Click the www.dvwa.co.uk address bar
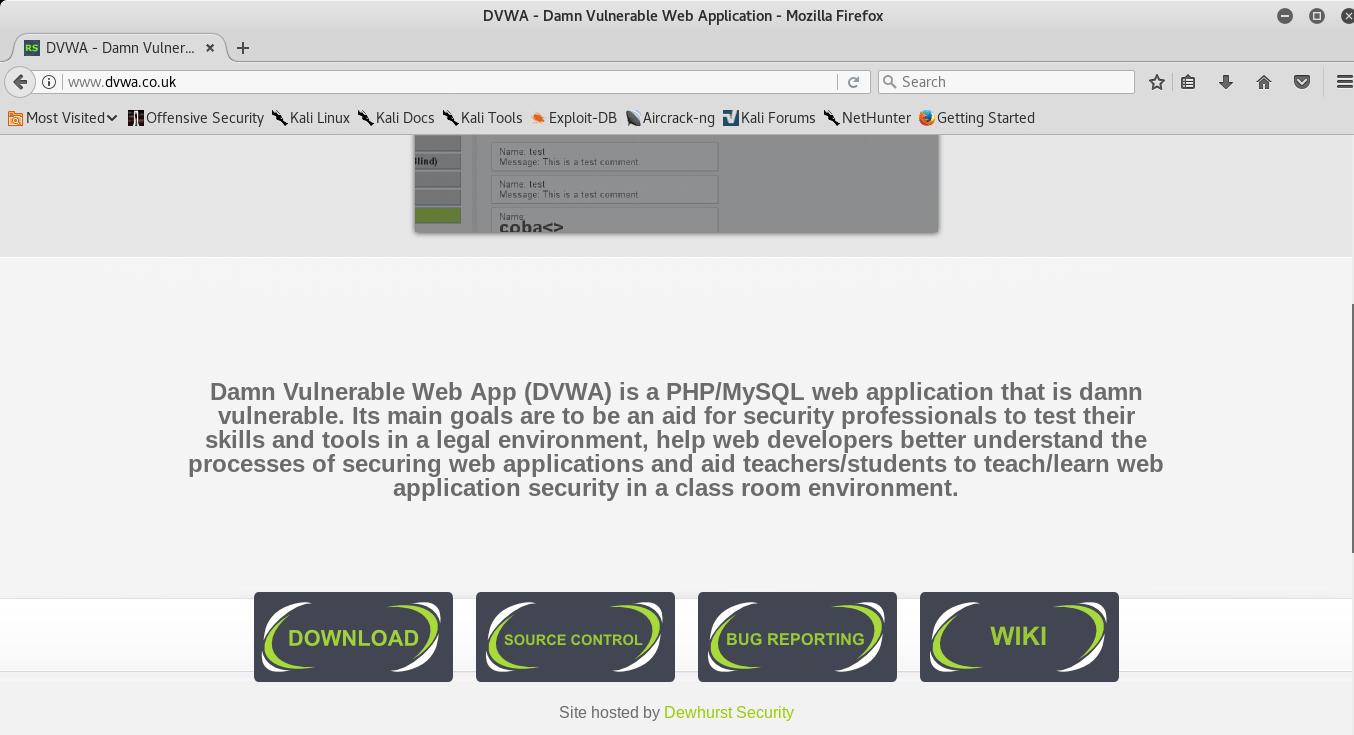Screen dimensions: 1354x735 (450, 82)
